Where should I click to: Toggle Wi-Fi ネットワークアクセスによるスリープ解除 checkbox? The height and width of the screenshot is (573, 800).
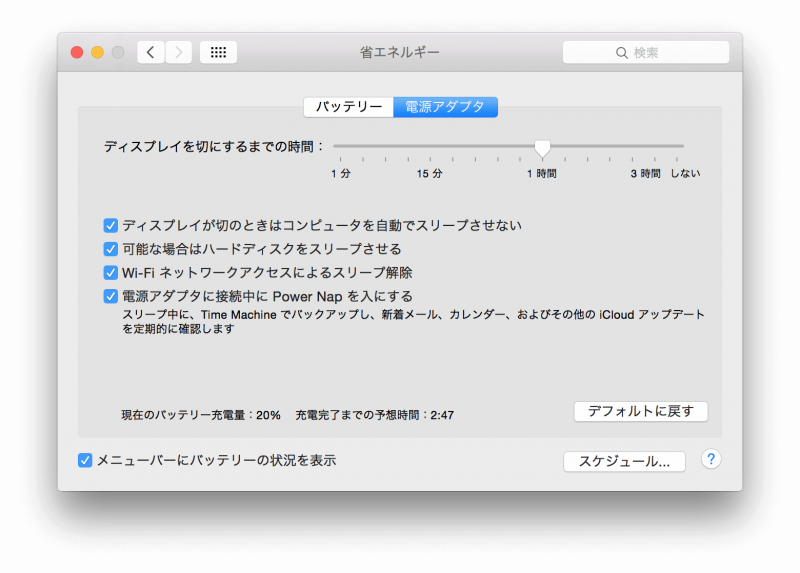click(111, 272)
